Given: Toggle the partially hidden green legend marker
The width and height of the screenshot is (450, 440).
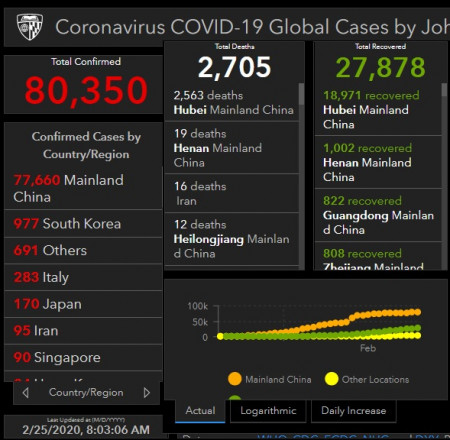Looking at the screenshot, I should click(235, 398).
